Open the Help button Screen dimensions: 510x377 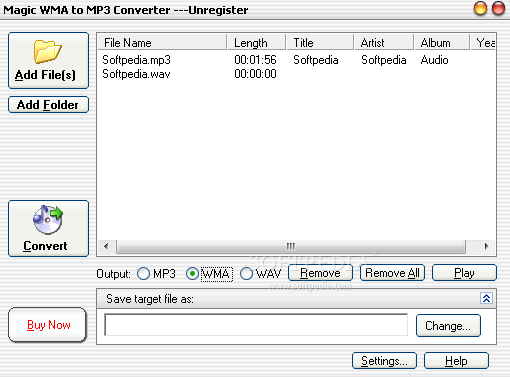pyautogui.click(x=456, y=361)
